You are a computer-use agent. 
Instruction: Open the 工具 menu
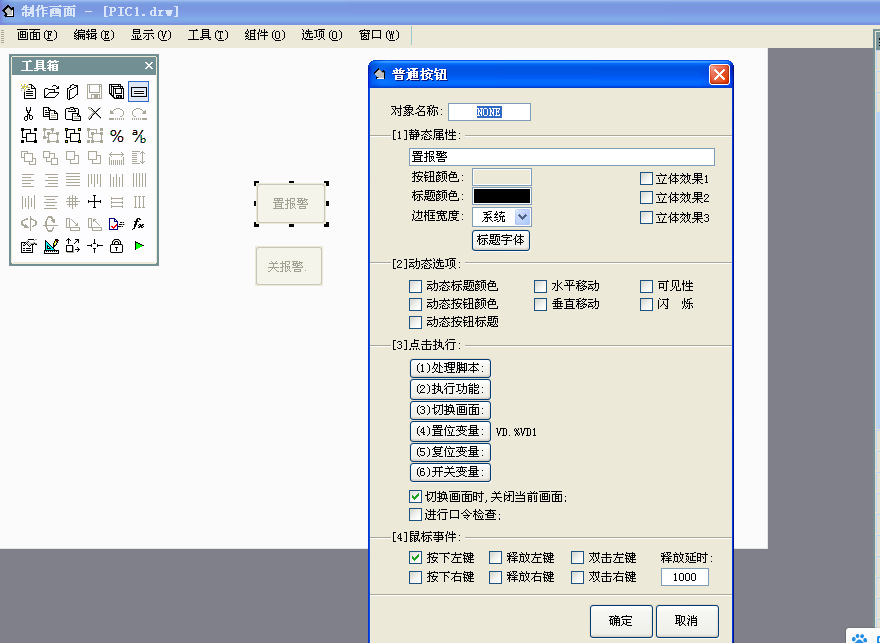207,35
